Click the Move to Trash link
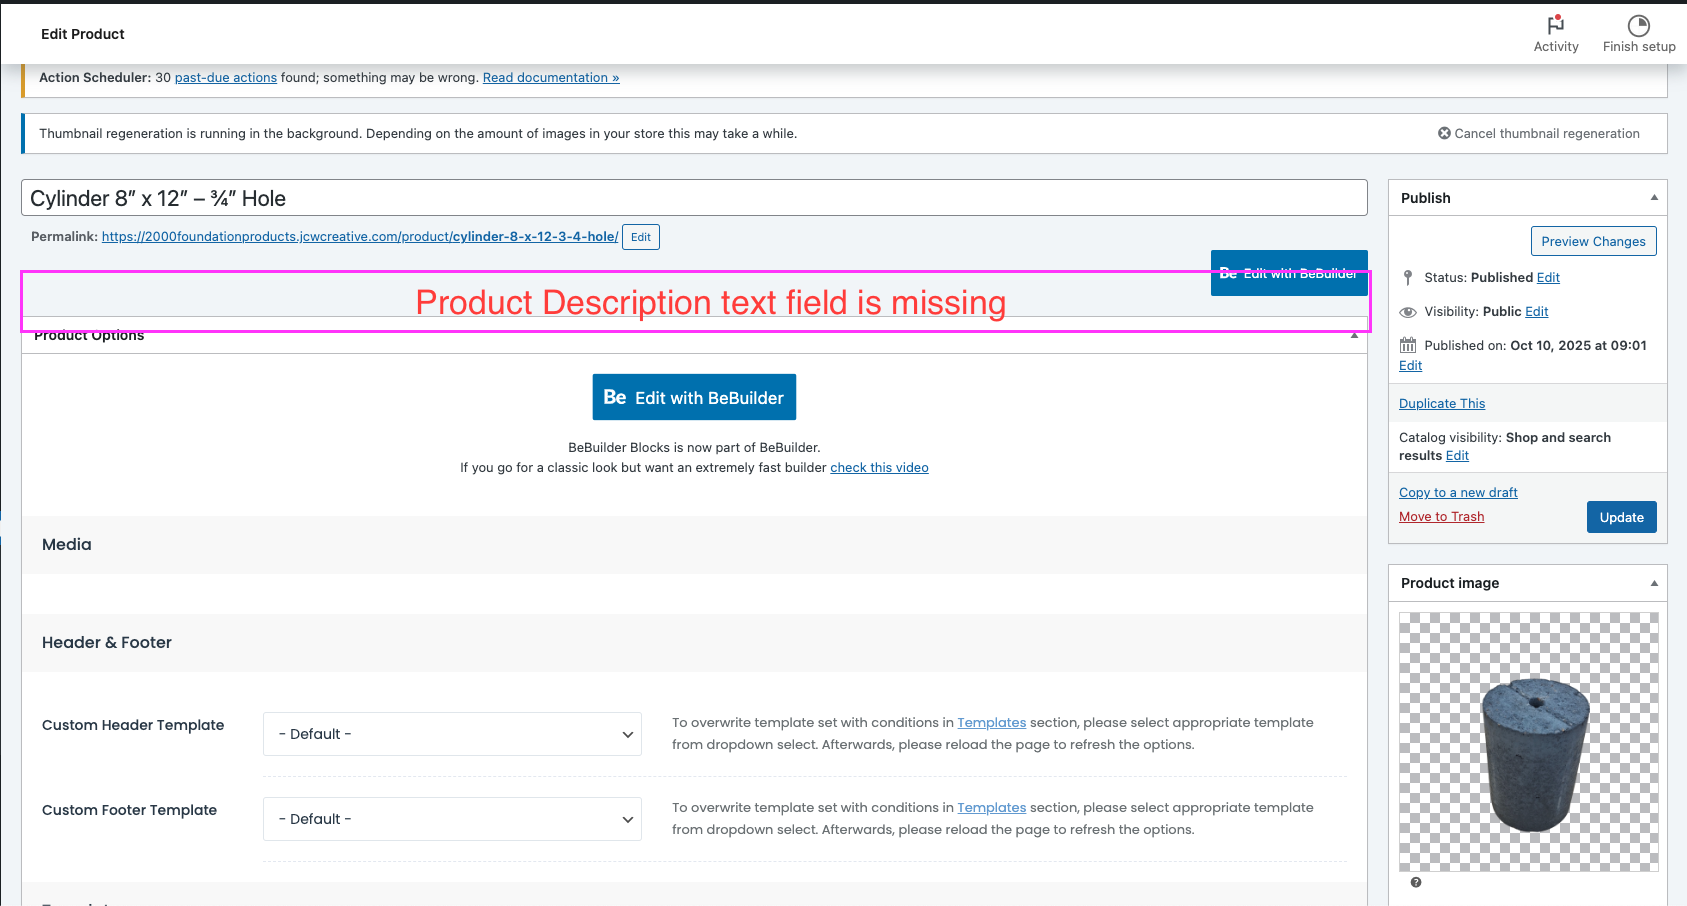This screenshot has width=1687, height=906. coord(1441,517)
